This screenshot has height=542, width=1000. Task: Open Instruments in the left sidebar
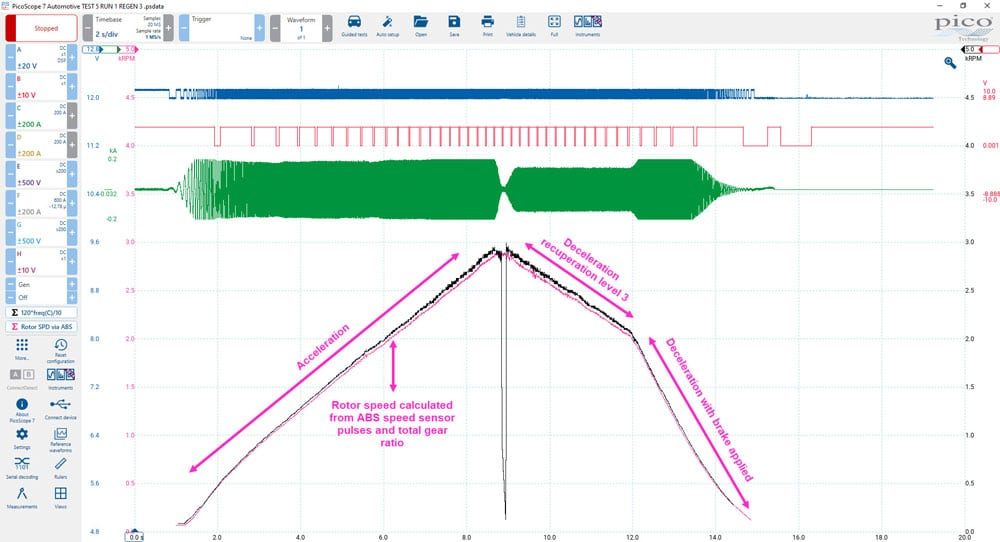click(61, 379)
